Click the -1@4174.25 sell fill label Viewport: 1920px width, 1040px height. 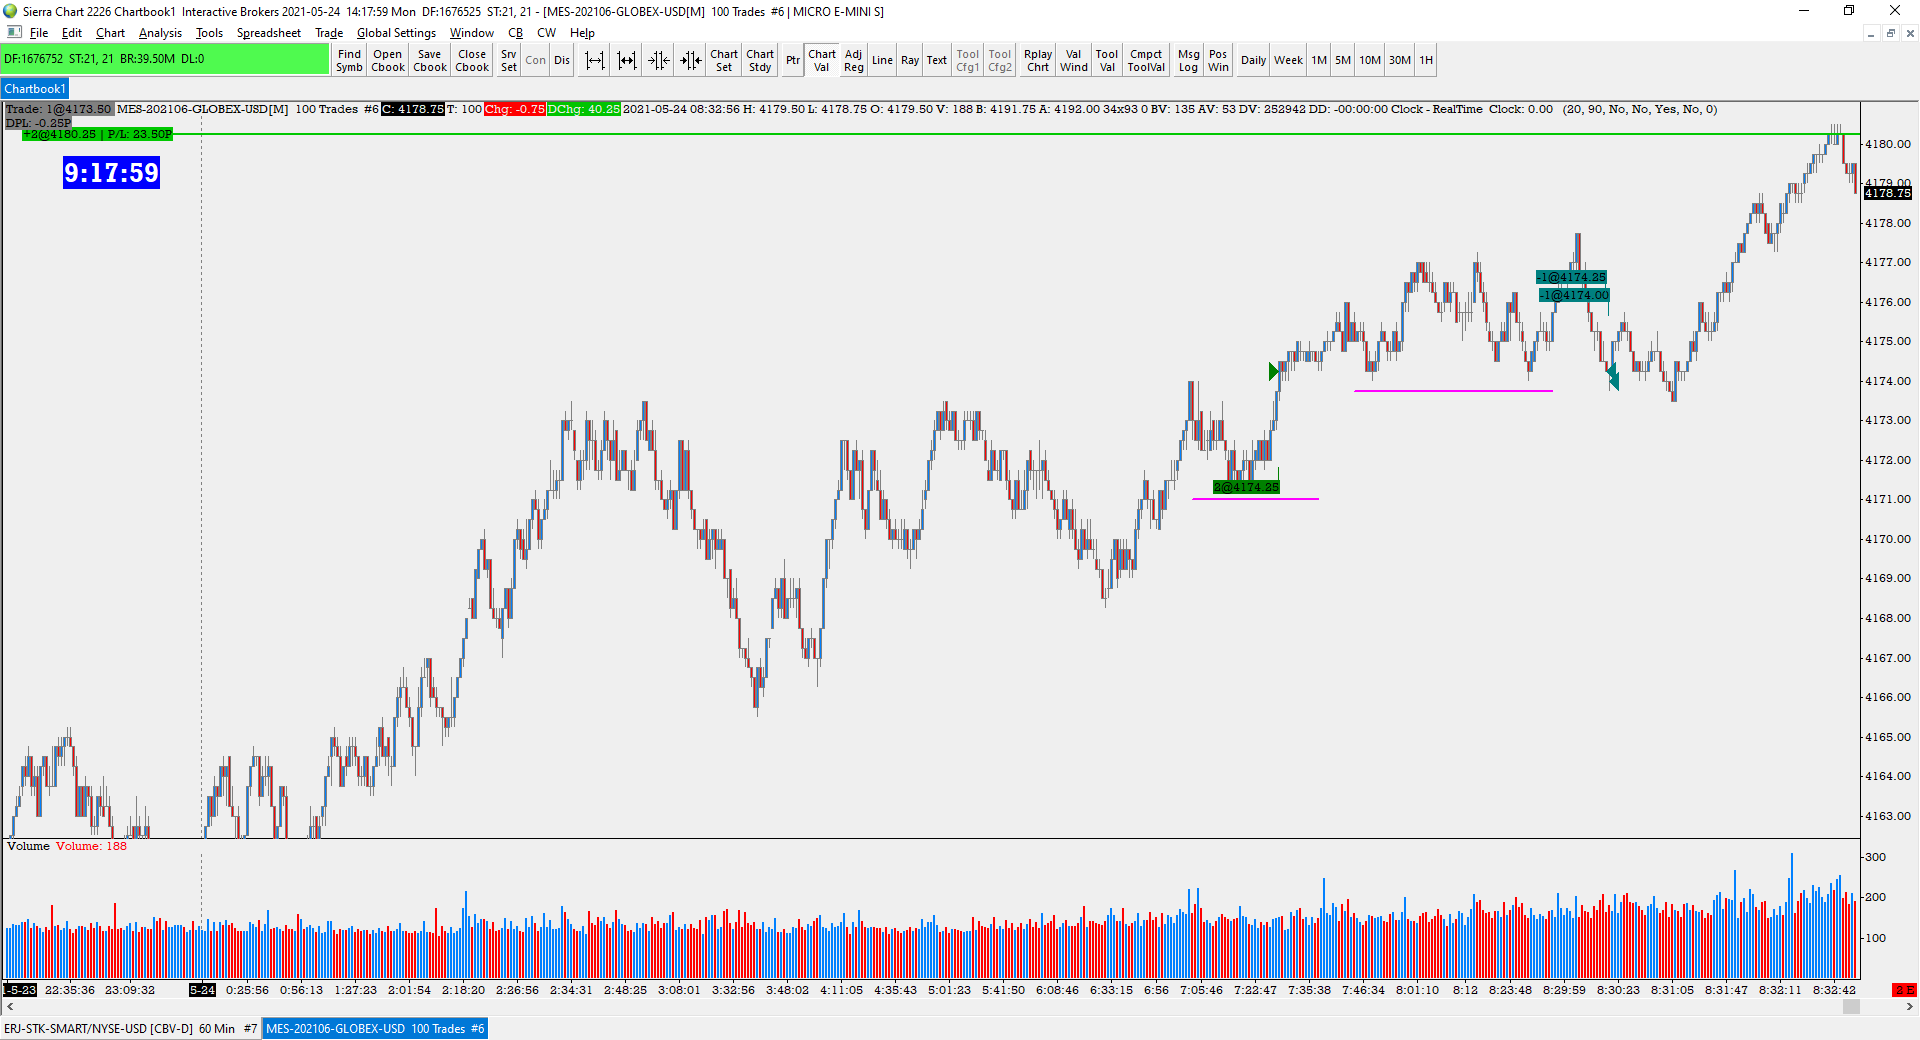(1571, 277)
